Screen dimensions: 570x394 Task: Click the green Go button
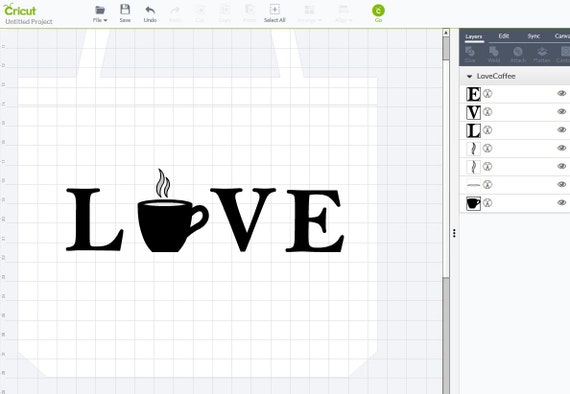tap(378, 11)
